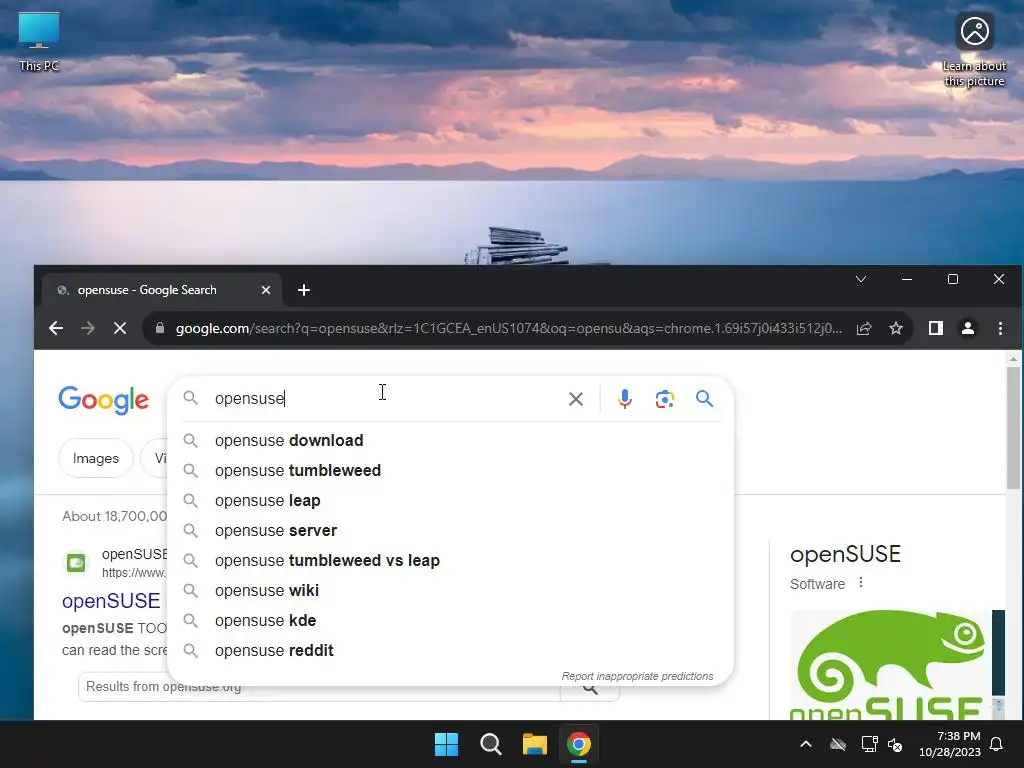
Task: Start voice search with microphone icon
Action: pyautogui.click(x=624, y=399)
